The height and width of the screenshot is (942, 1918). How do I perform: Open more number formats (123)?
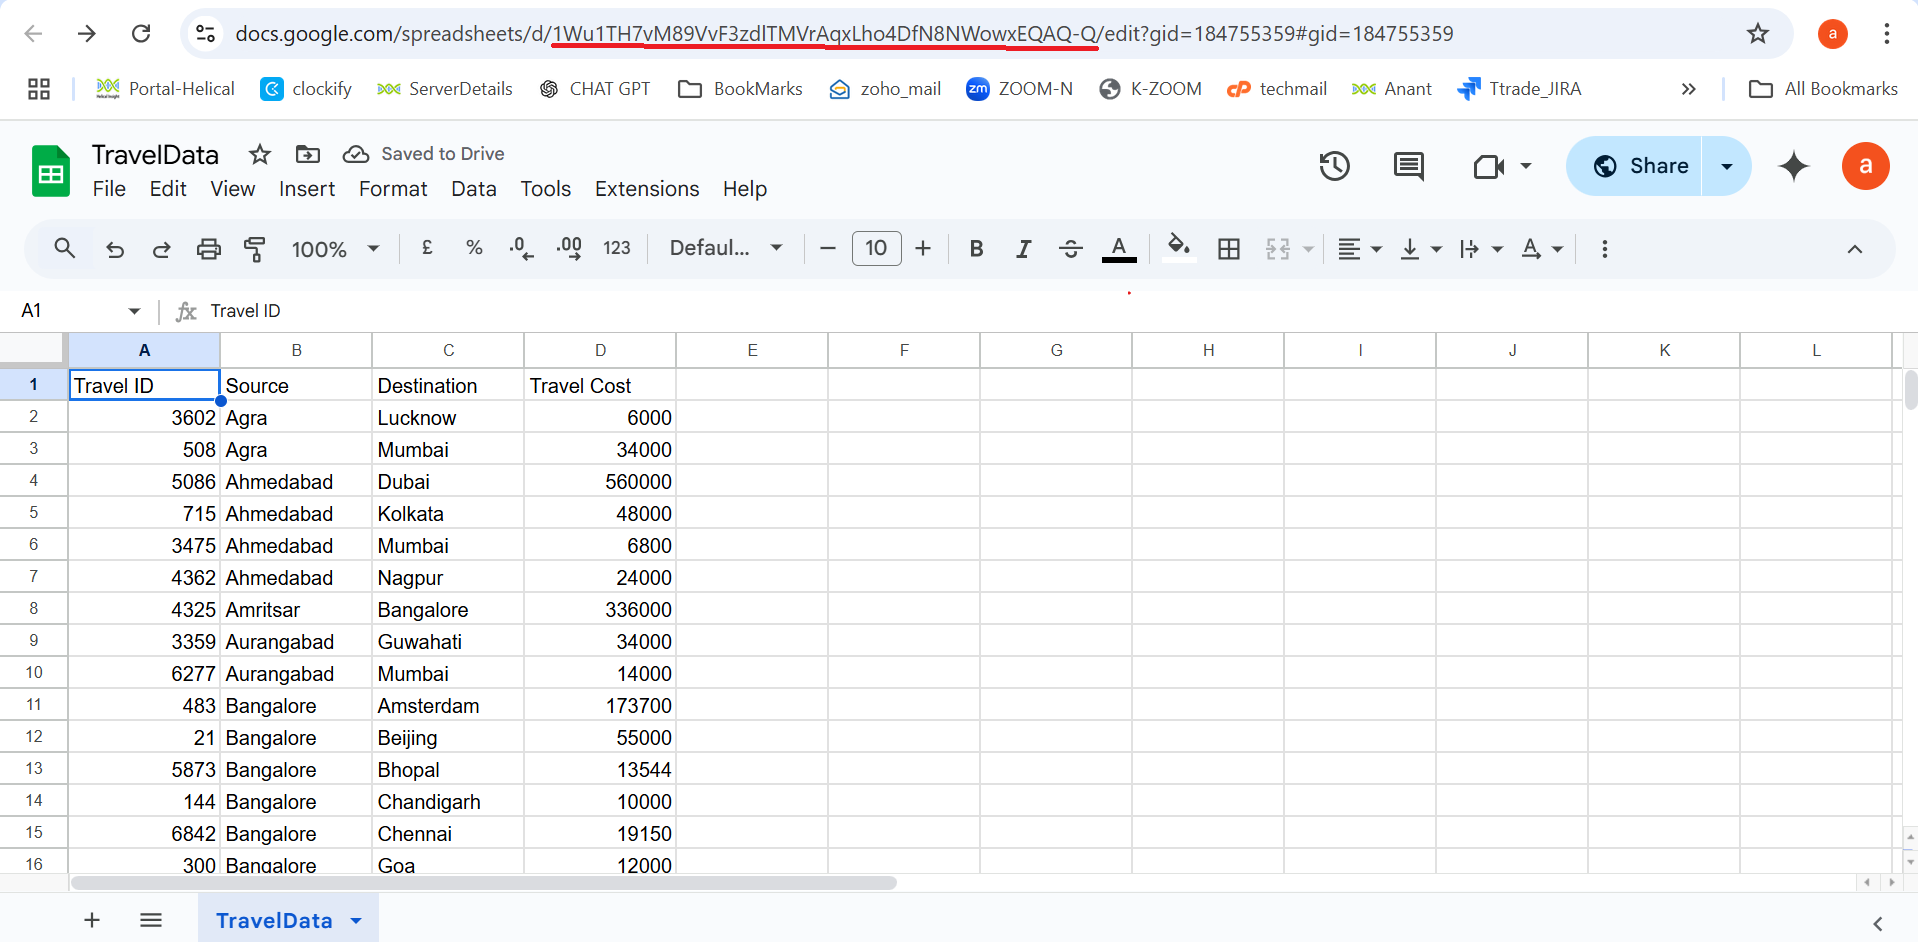(617, 248)
